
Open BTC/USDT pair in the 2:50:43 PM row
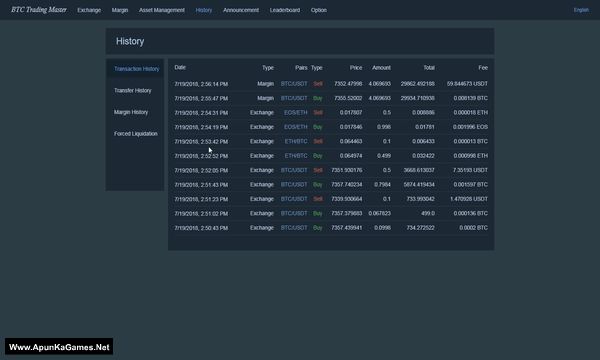(294, 228)
